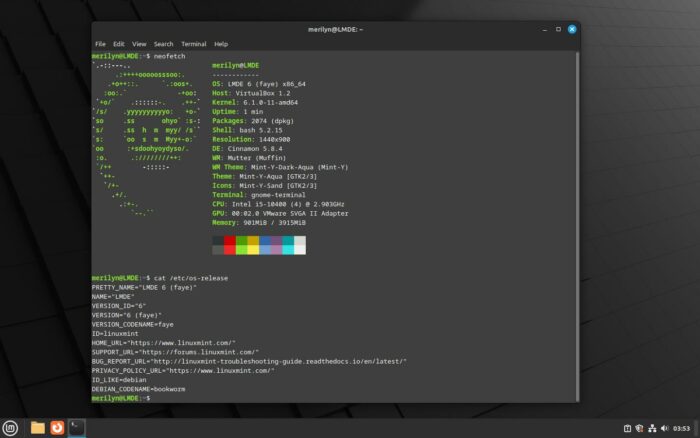The height and width of the screenshot is (438, 700).
Task: Maximize the terminal window
Action: 558,29
